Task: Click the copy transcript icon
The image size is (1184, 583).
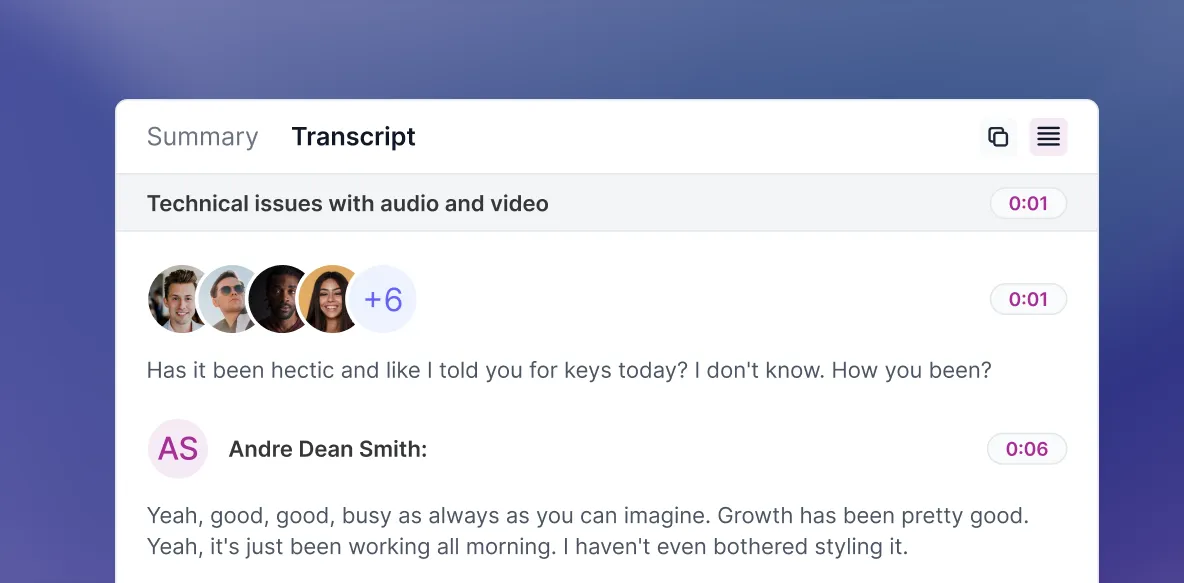Action: click(x=997, y=137)
